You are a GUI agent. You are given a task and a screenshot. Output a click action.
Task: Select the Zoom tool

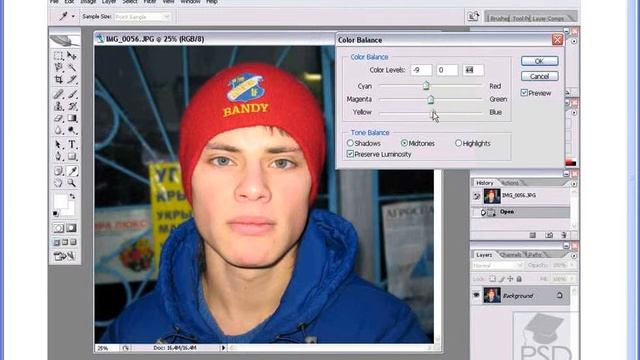(x=72, y=183)
